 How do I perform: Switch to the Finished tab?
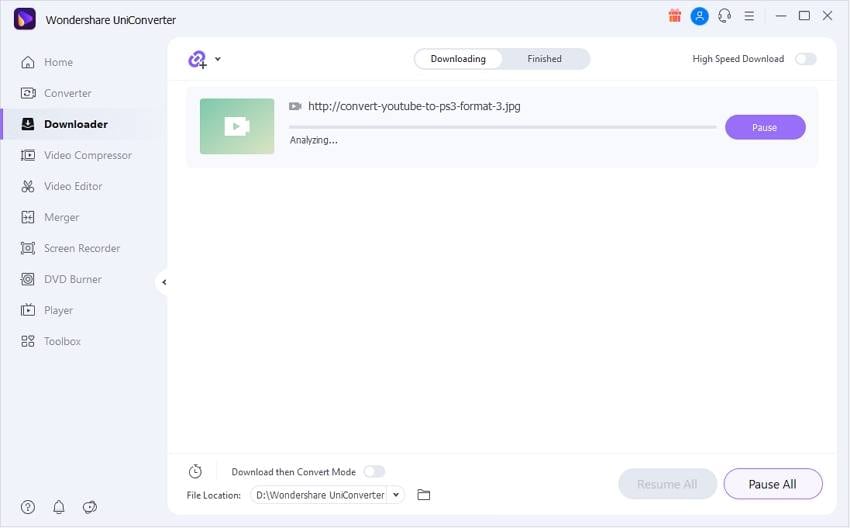click(x=544, y=59)
